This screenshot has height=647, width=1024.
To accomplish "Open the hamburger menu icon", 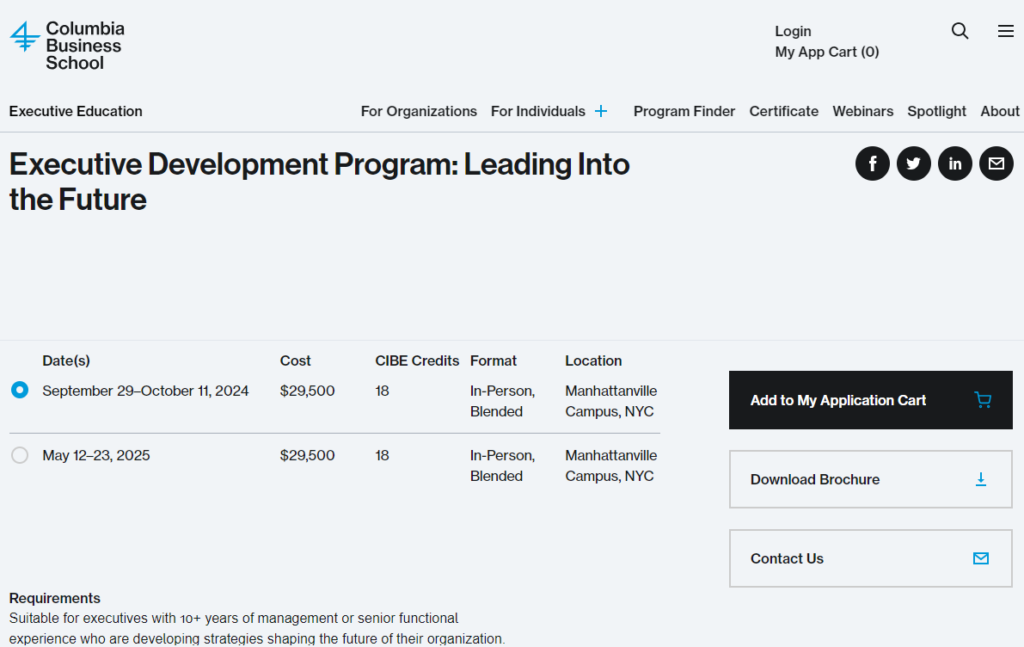I will pyautogui.click(x=1006, y=31).
